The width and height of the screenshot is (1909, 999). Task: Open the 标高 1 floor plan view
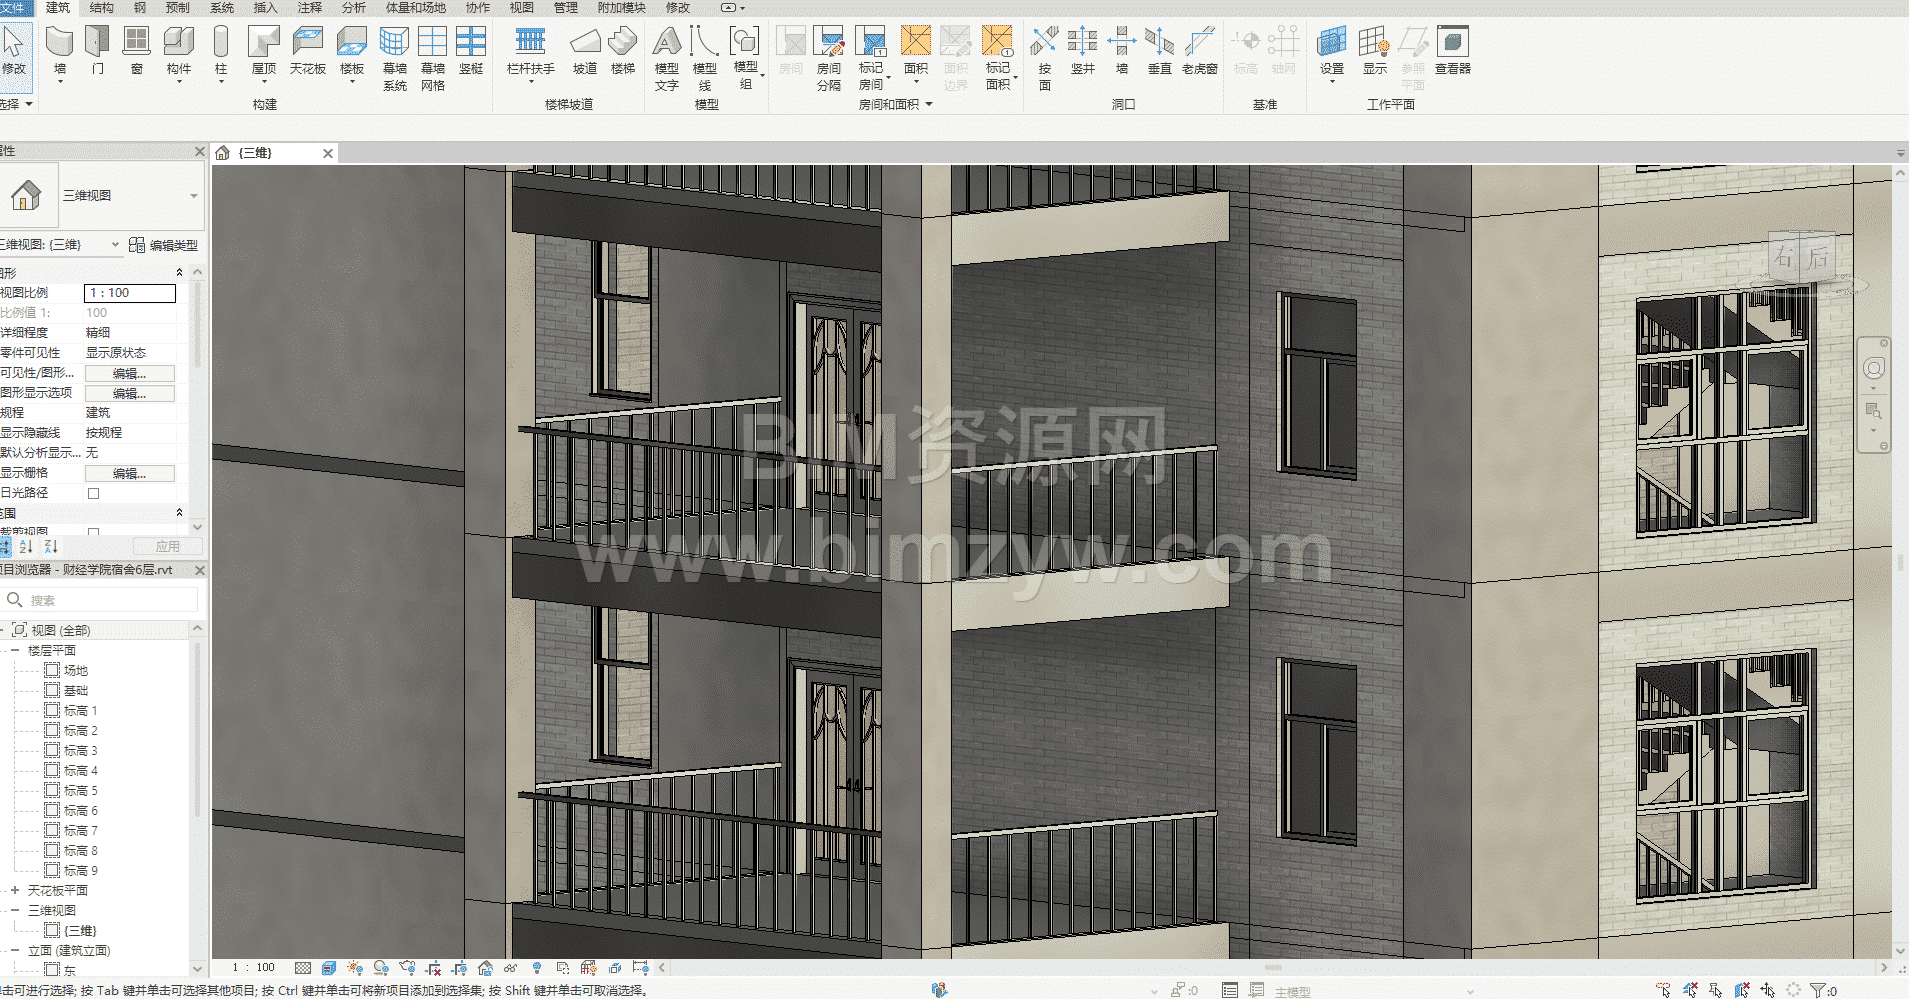coord(81,711)
